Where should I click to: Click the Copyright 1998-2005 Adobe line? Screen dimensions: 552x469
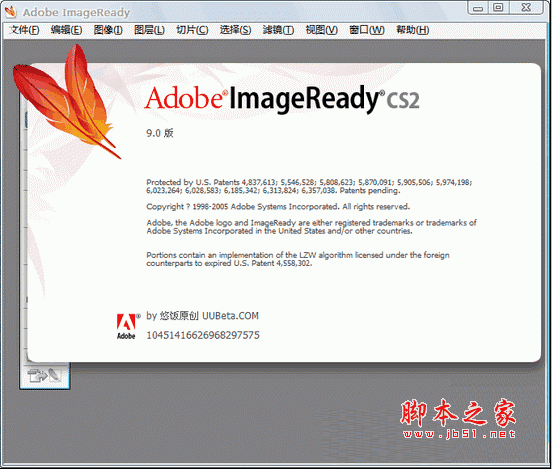click(278, 207)
